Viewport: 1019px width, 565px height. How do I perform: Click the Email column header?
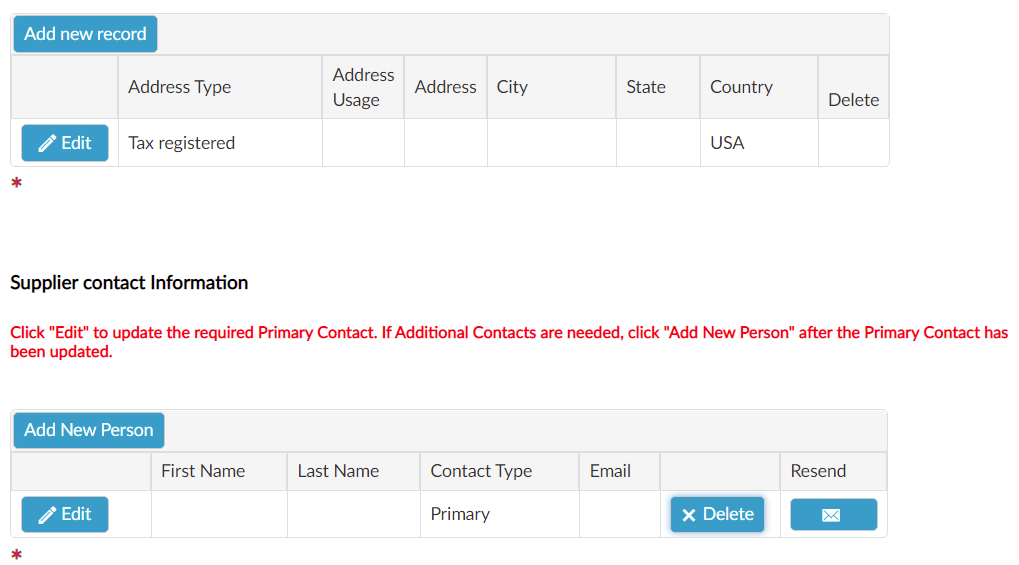(x=610, y=471)
